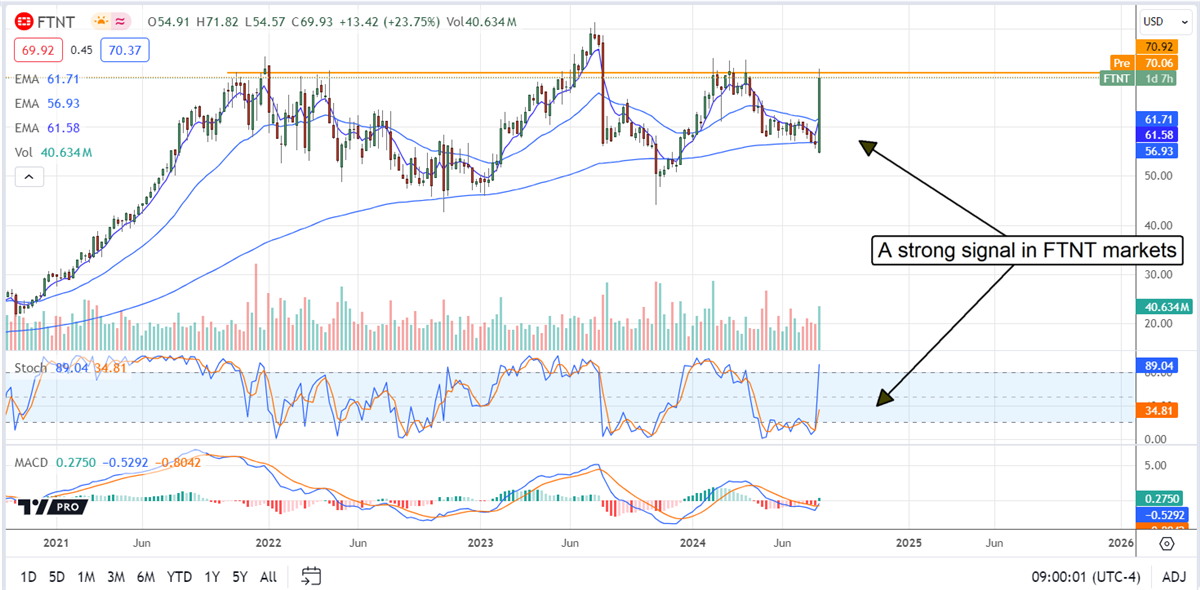
Task: Open chart settings gear at bottom right
Action: 1167,543
